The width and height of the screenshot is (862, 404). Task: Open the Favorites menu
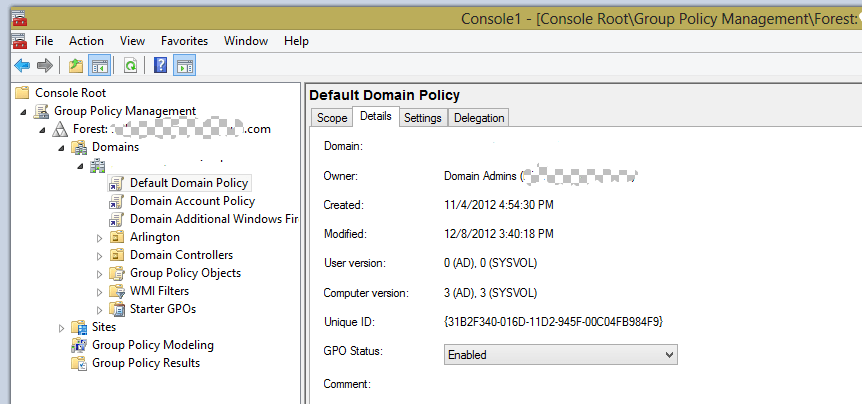184,41
